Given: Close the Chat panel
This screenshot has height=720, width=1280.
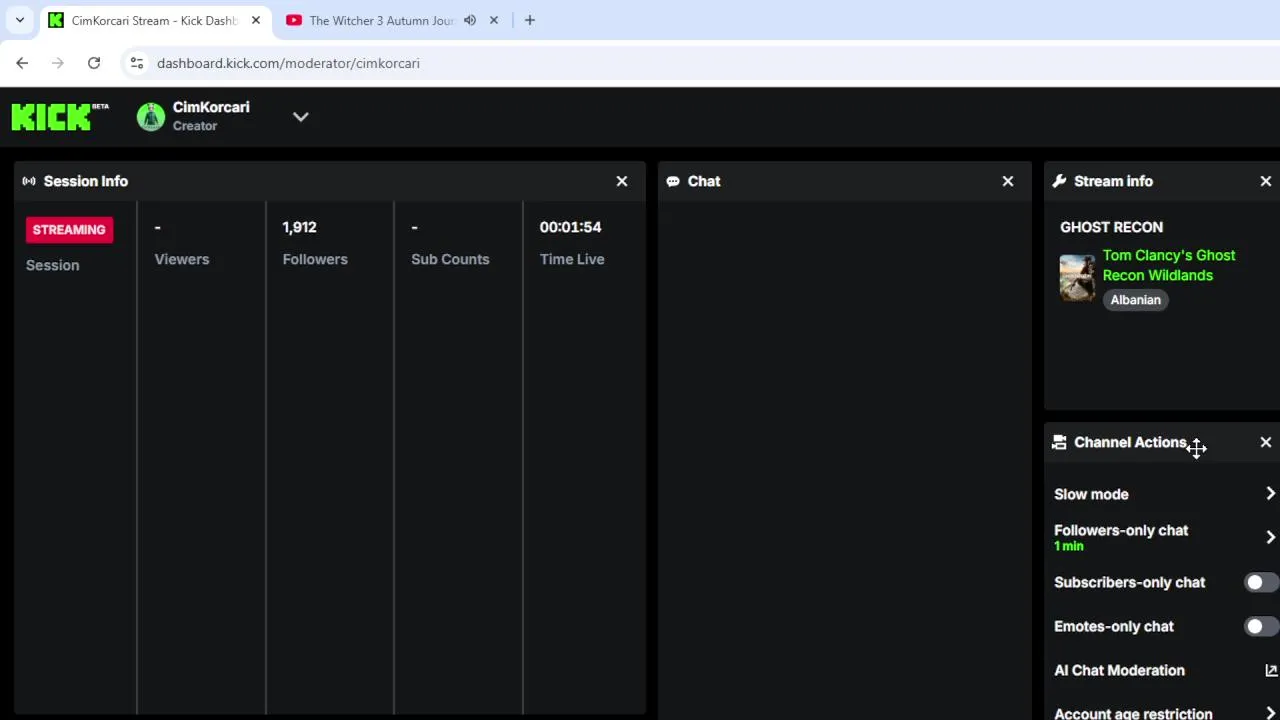Looking at the screenshot, I should click(1008, 181).
